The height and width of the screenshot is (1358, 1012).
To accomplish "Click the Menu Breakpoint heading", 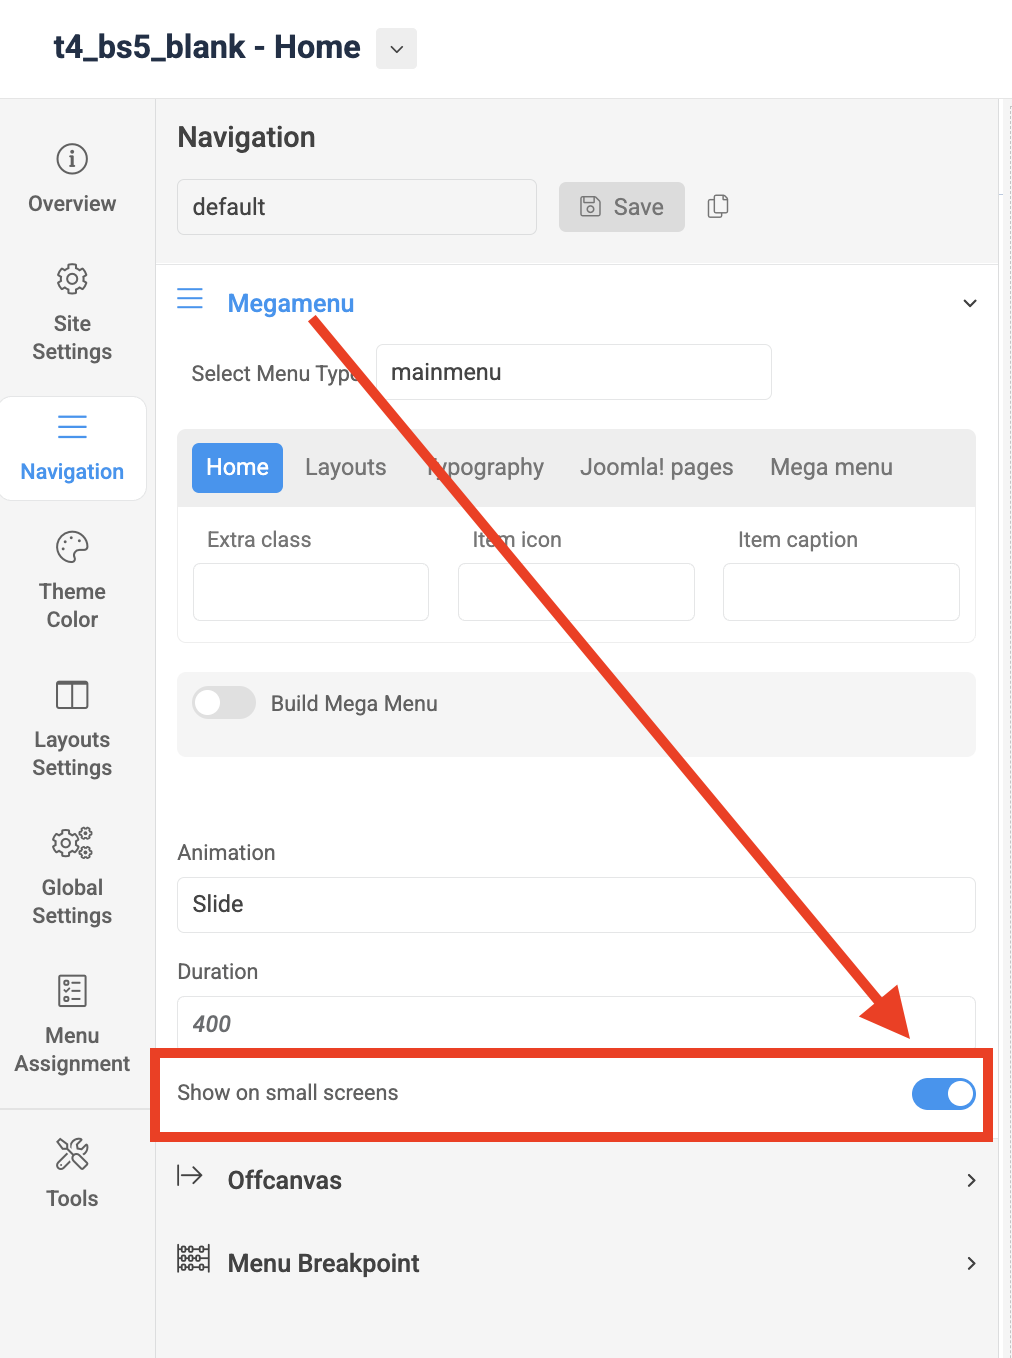I will pos(323,1263).
